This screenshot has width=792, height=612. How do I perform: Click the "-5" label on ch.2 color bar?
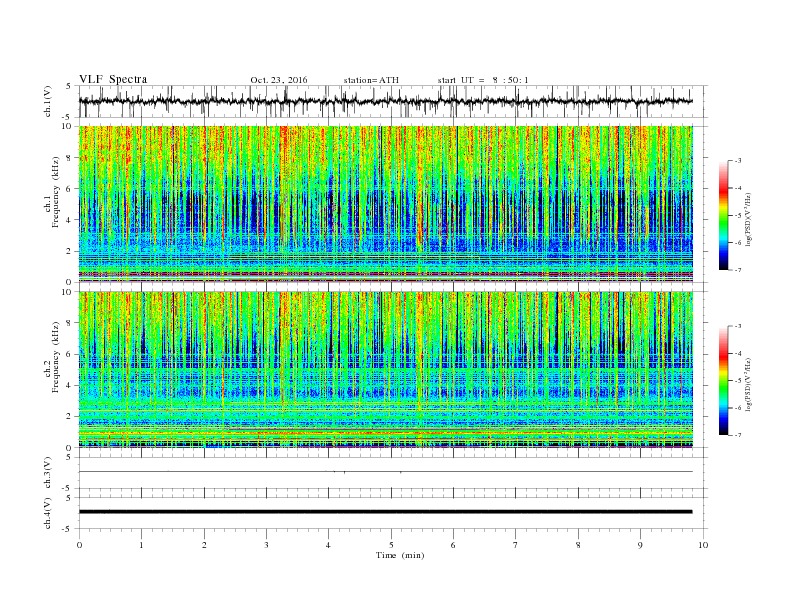coord(737,381)
